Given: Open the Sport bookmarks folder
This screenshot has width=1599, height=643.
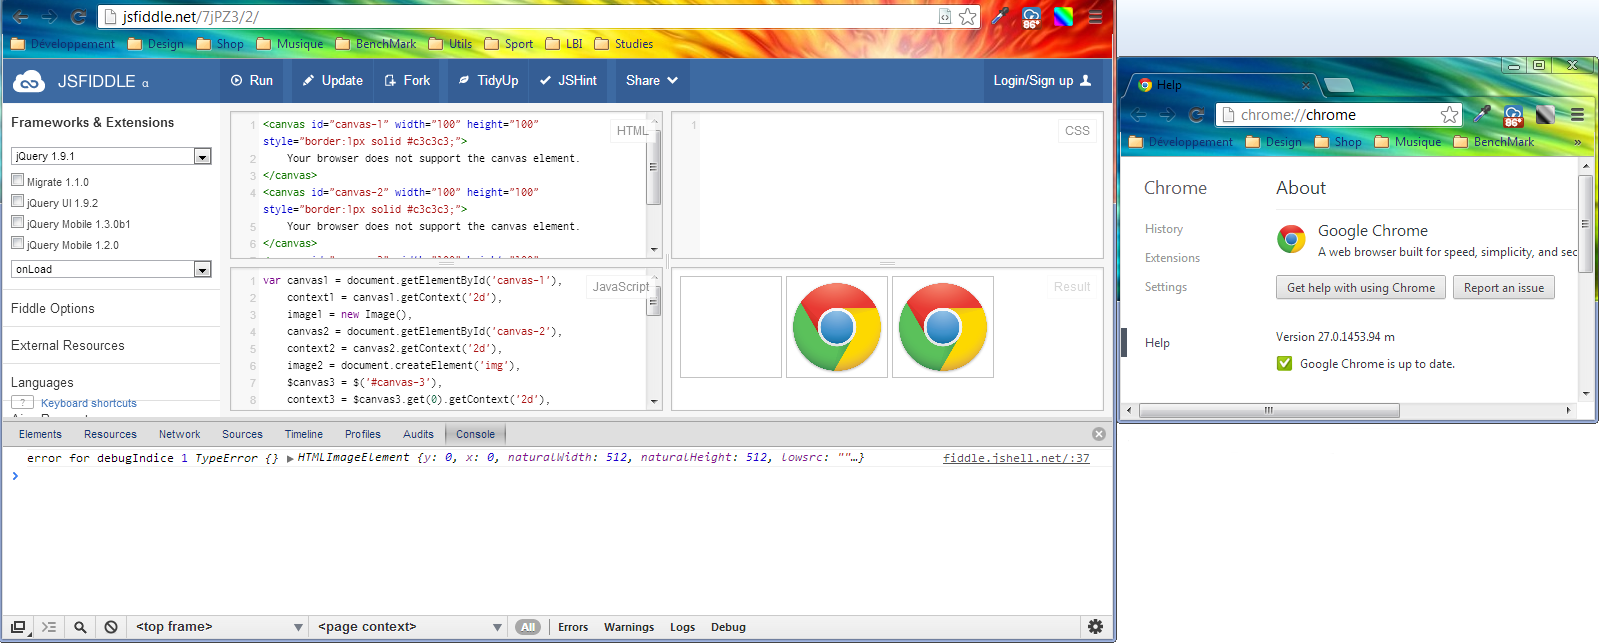Looking at the screenshot, I should [x=508, y=44].
